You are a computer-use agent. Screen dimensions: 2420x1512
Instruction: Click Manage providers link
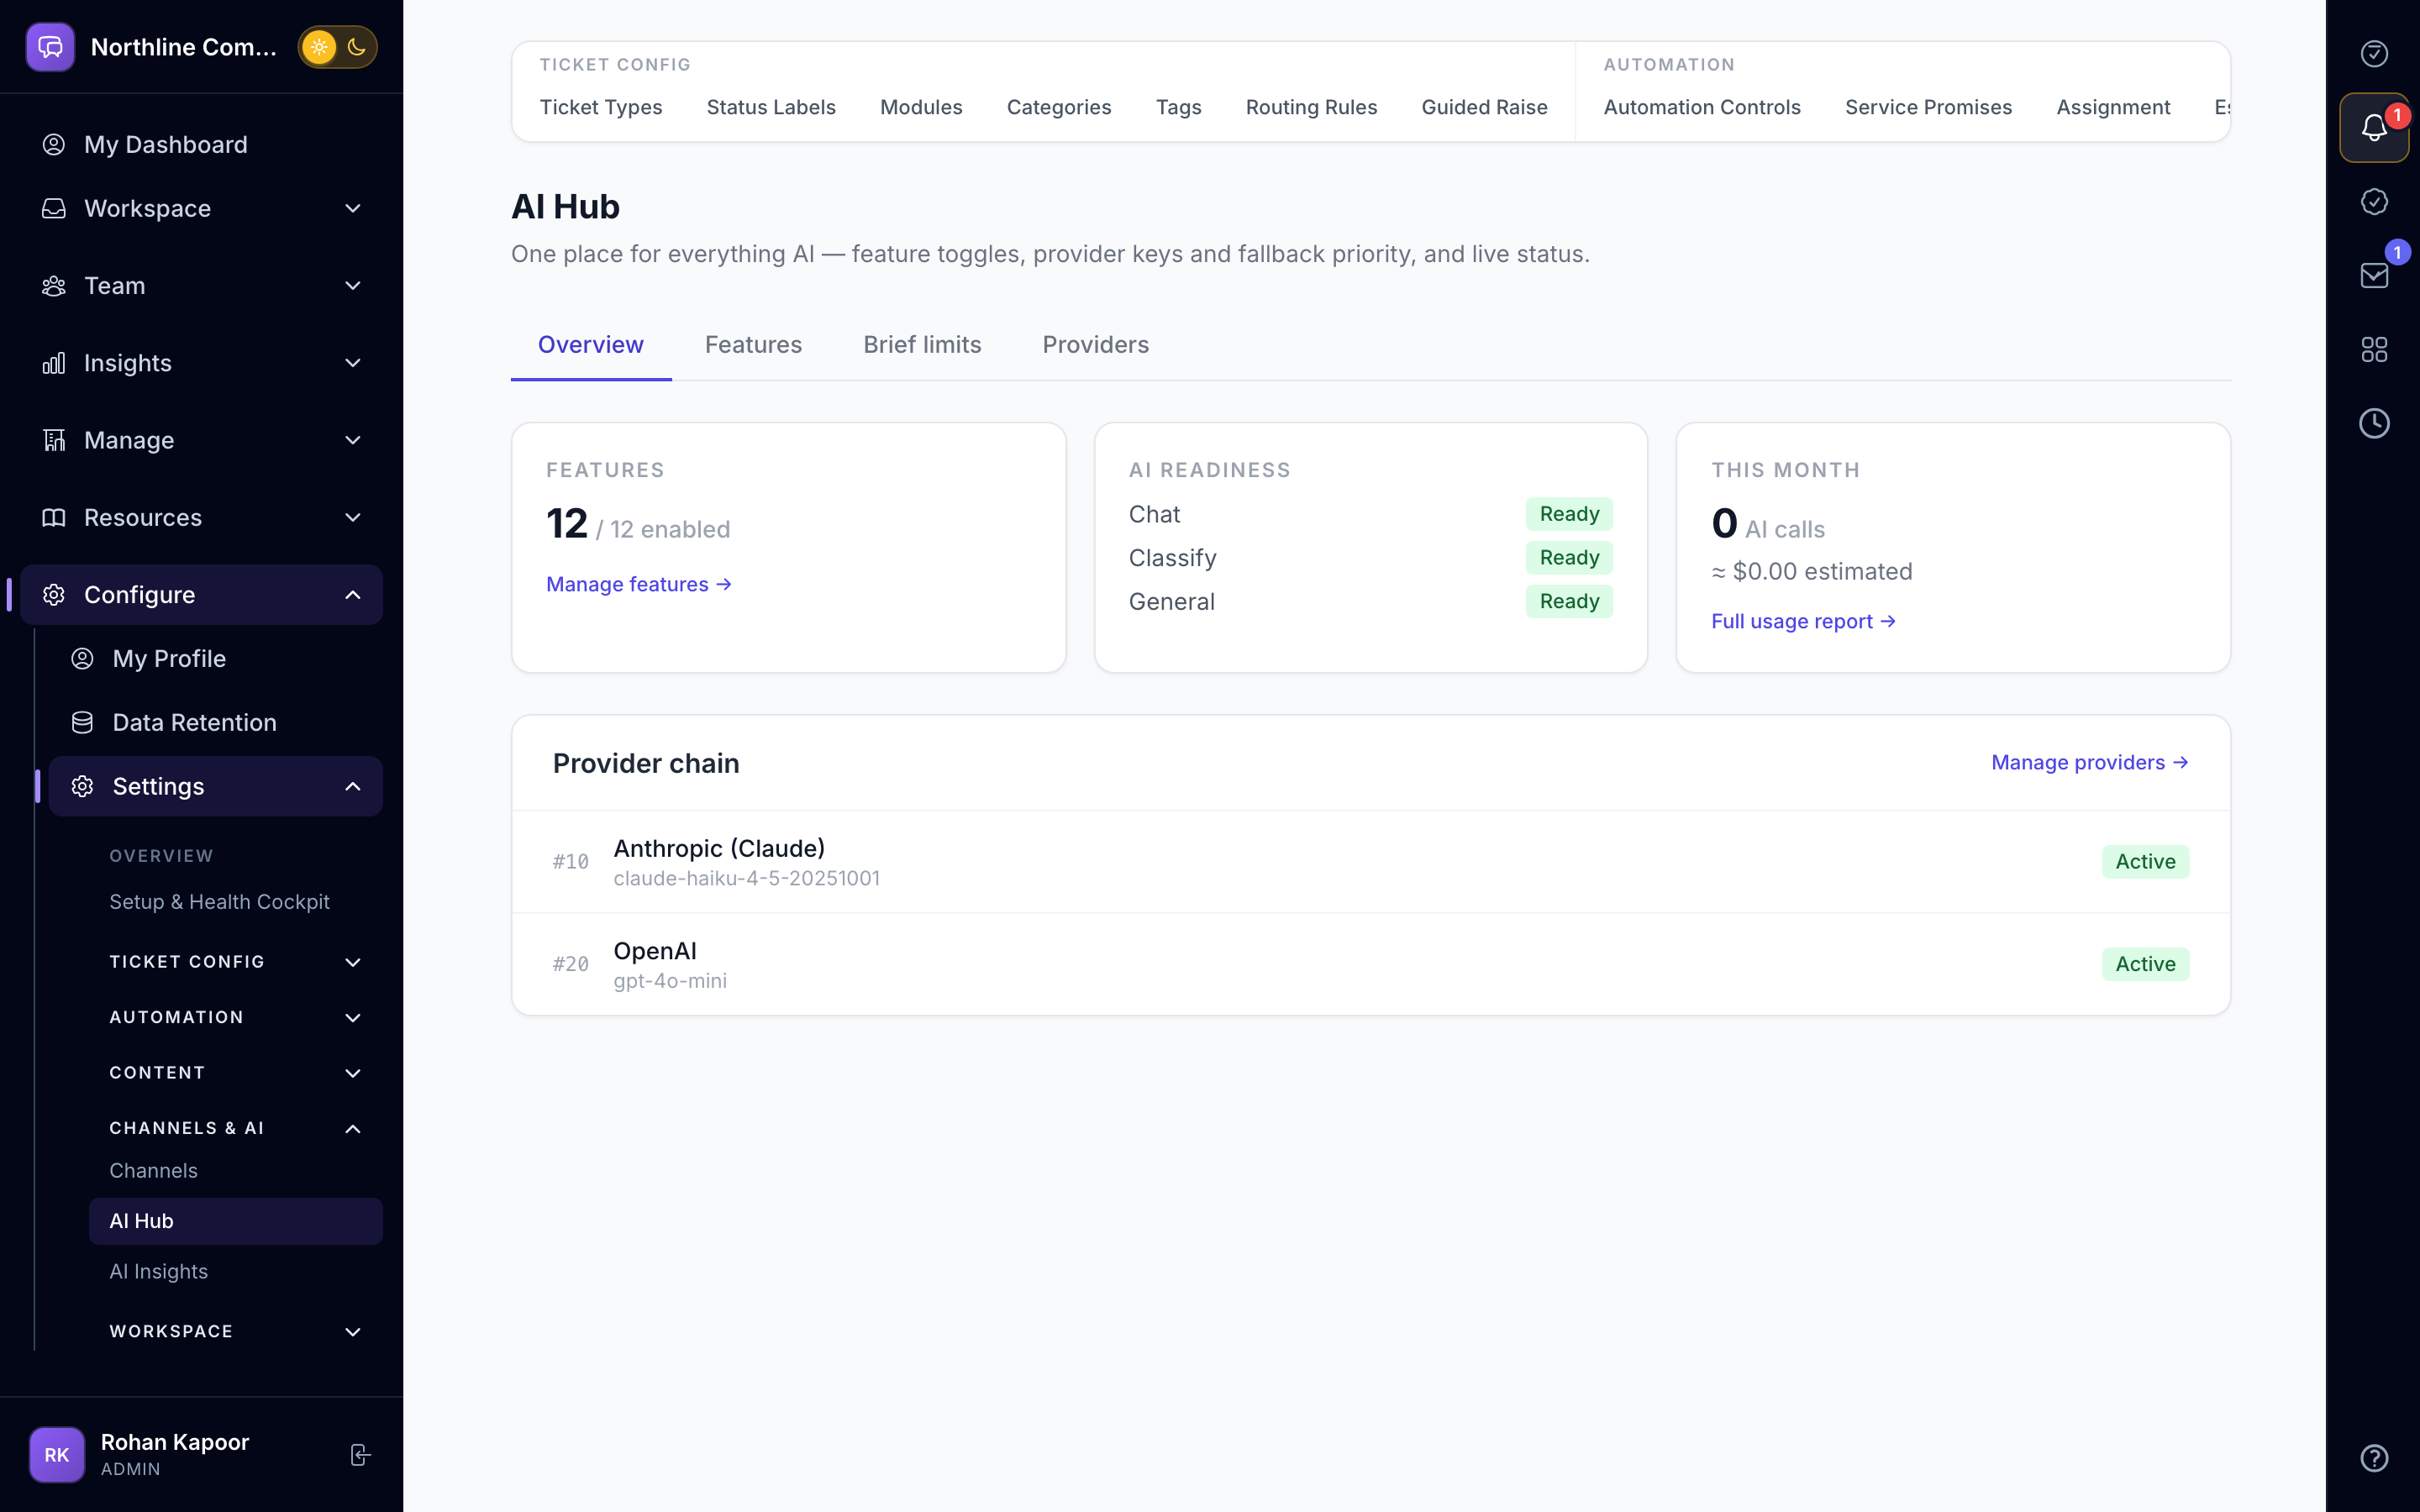click(2089, 762)
